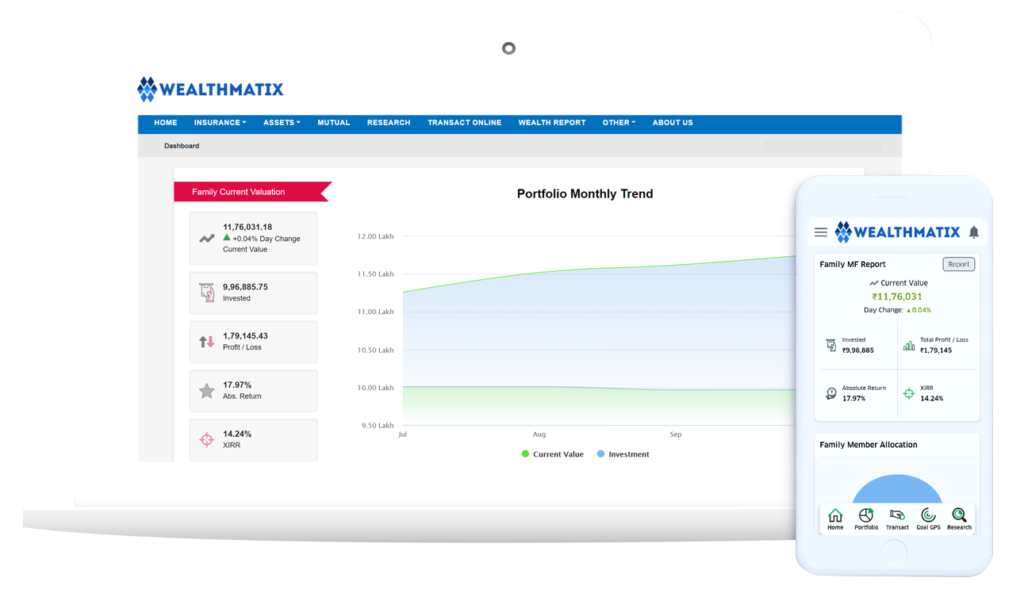Click the Family Member Allocation heading
This screenshot has width=1024, height=597.
click(868, 444)
